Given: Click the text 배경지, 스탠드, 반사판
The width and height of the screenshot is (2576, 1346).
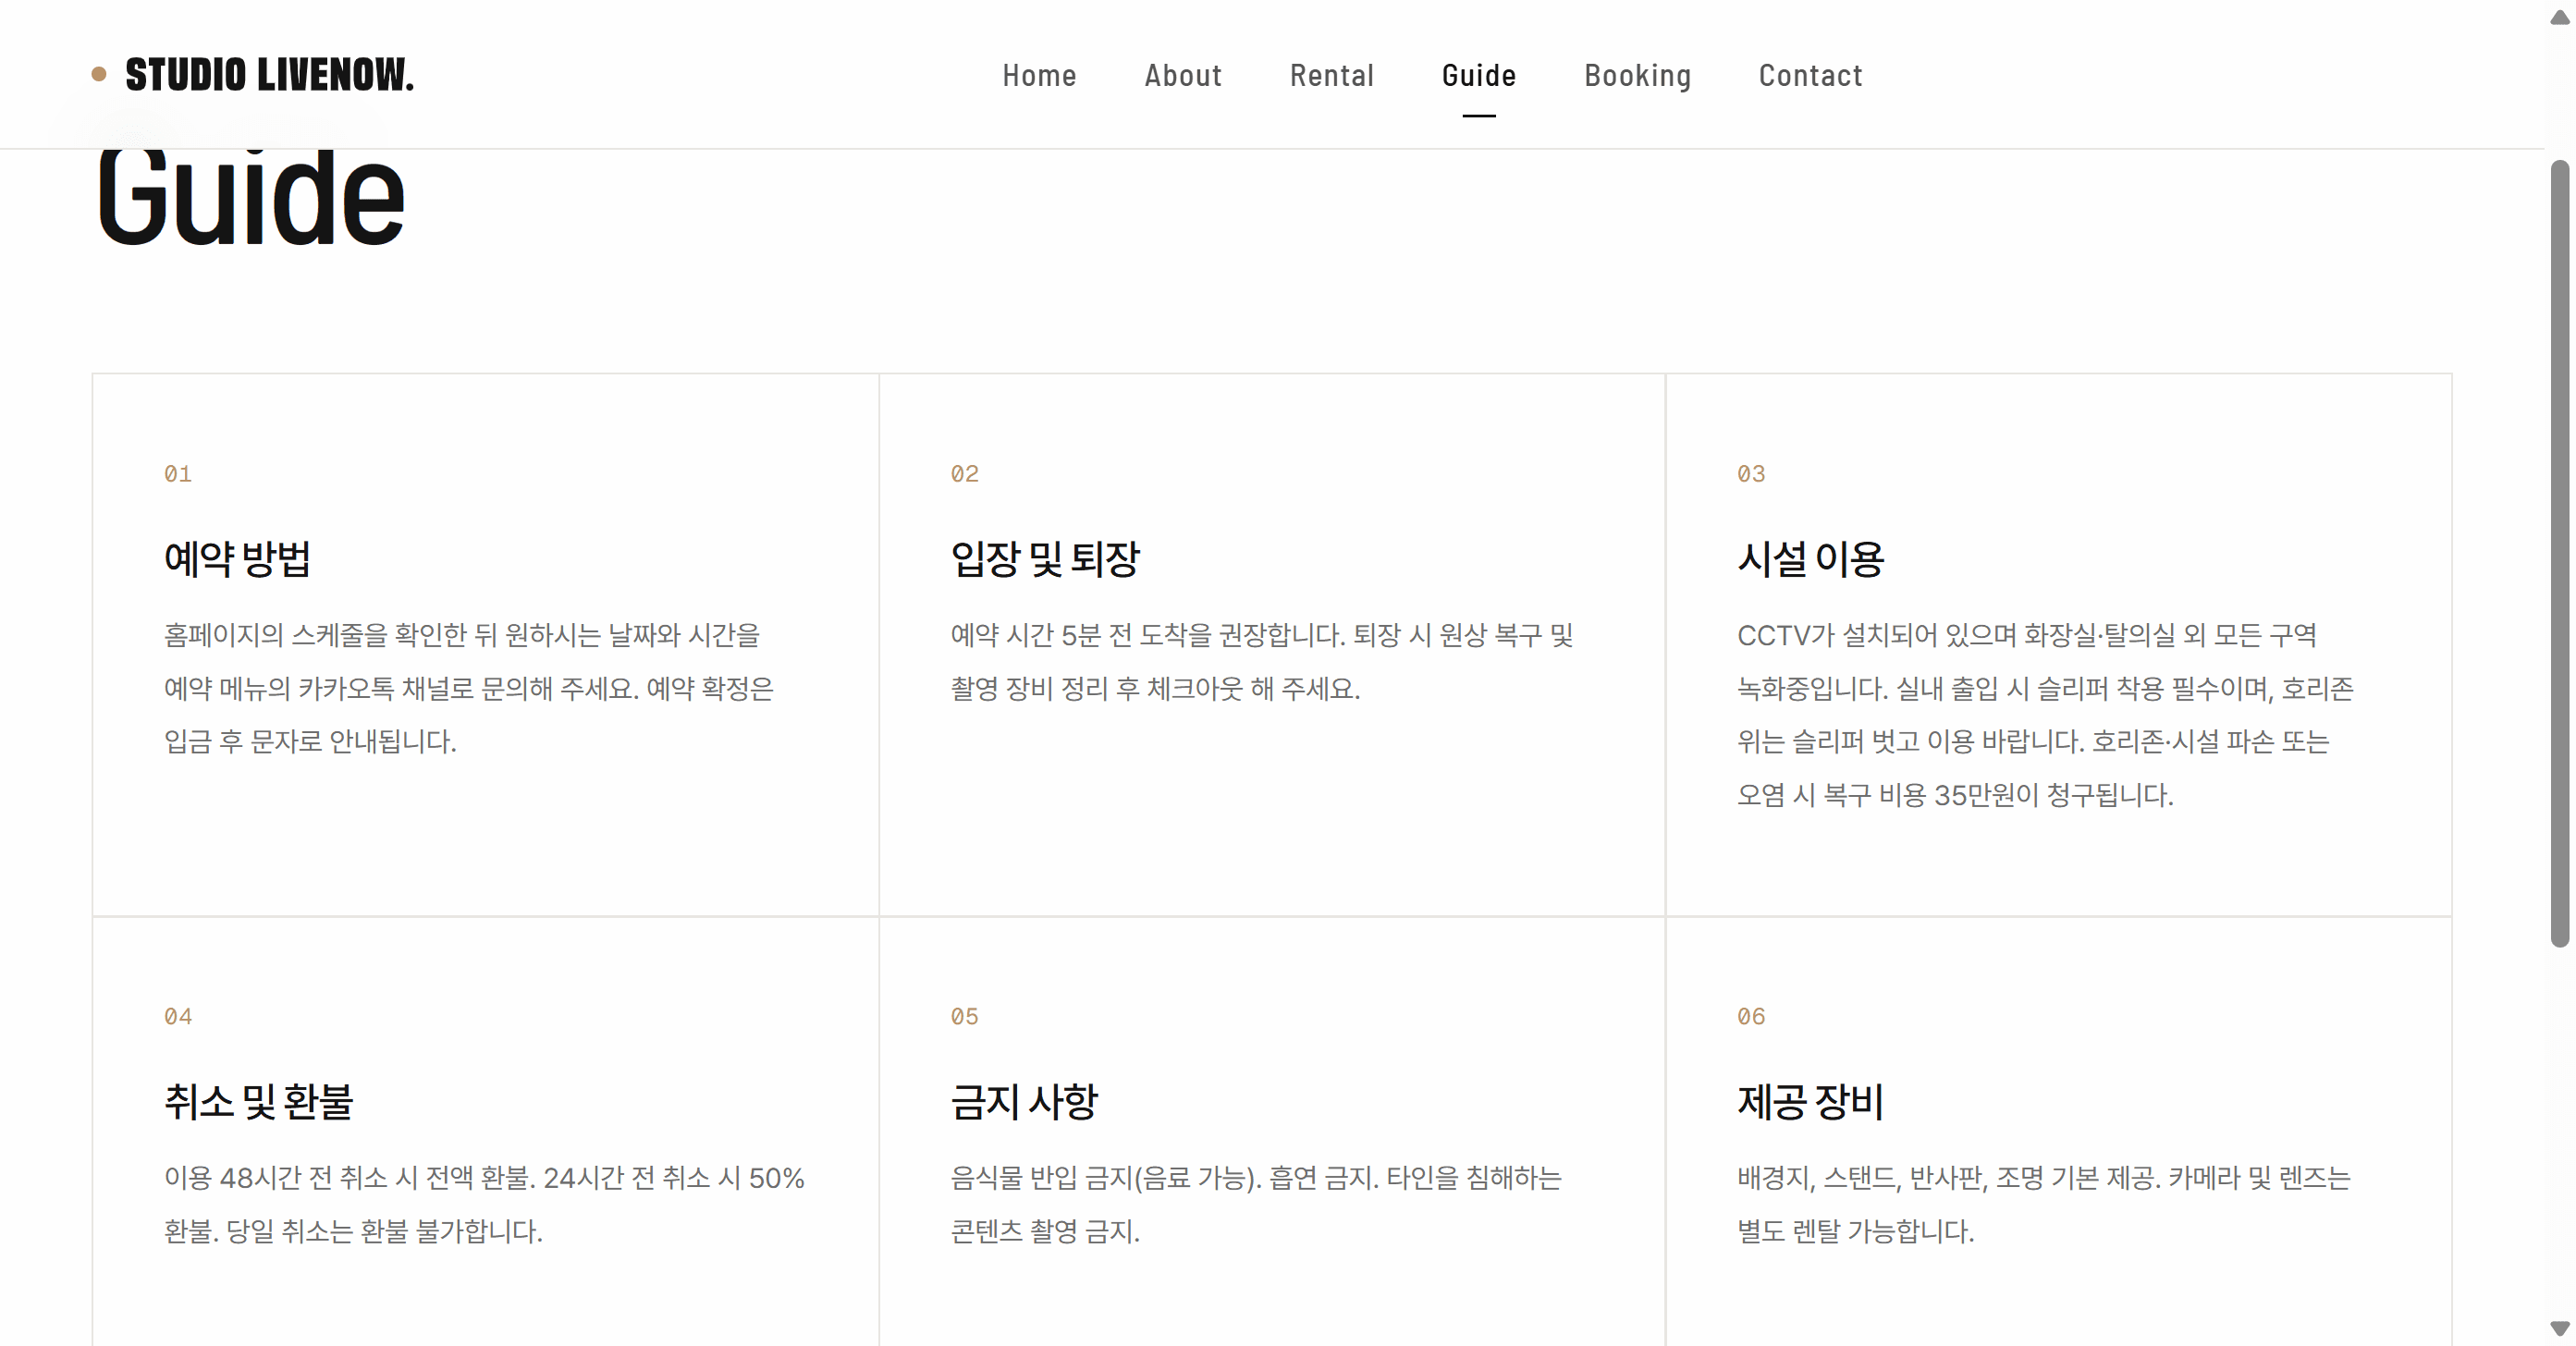Looking at the screenshot, I should pyautogui.click(x=2044, y=1204).
